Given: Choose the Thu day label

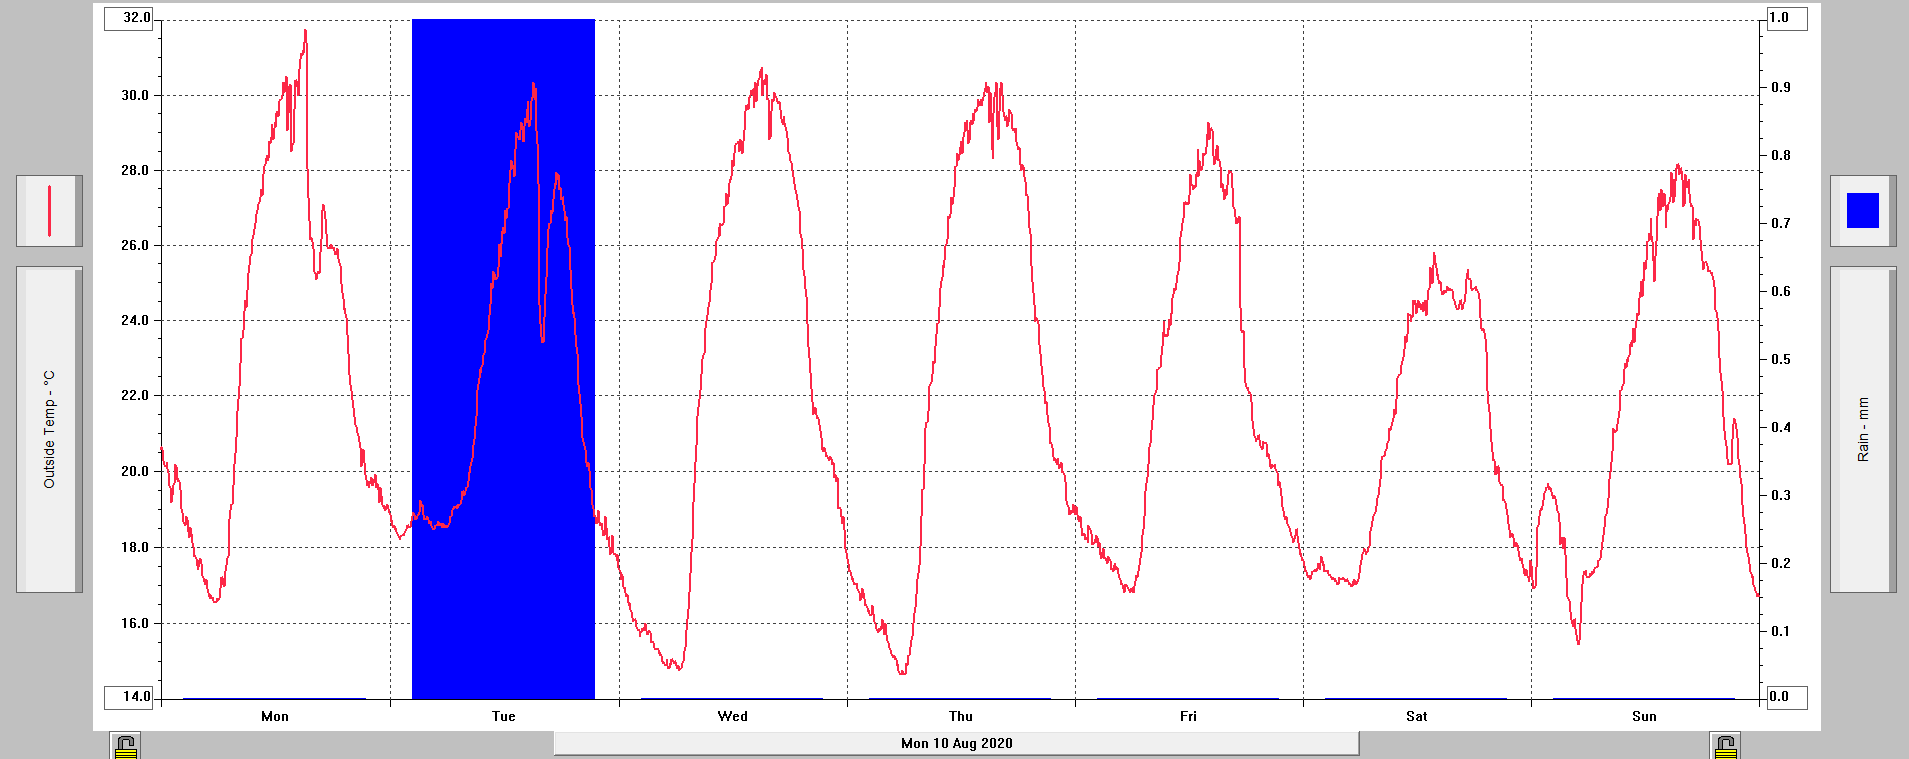Looking at the screenshot, I should 961,716.
